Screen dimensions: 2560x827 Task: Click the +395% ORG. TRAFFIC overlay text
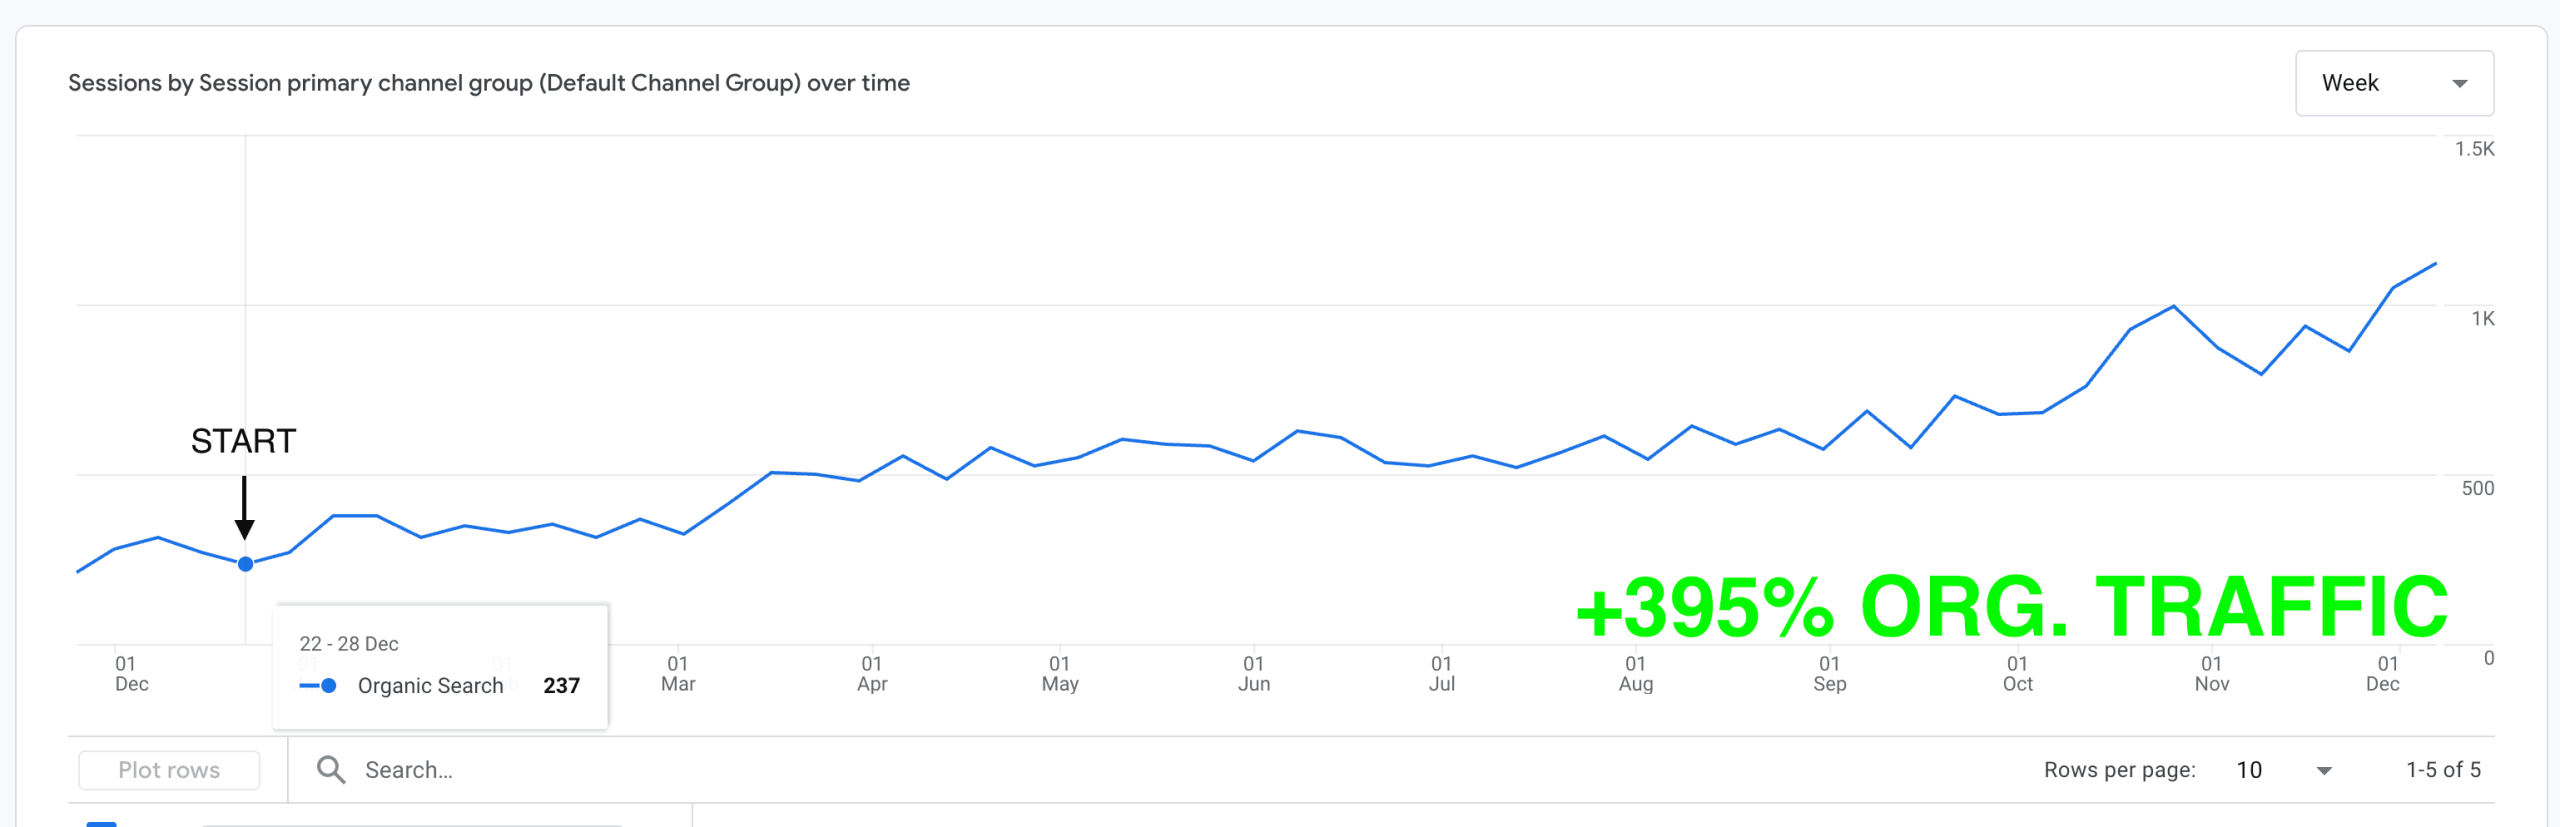(x=2011, y=607)
